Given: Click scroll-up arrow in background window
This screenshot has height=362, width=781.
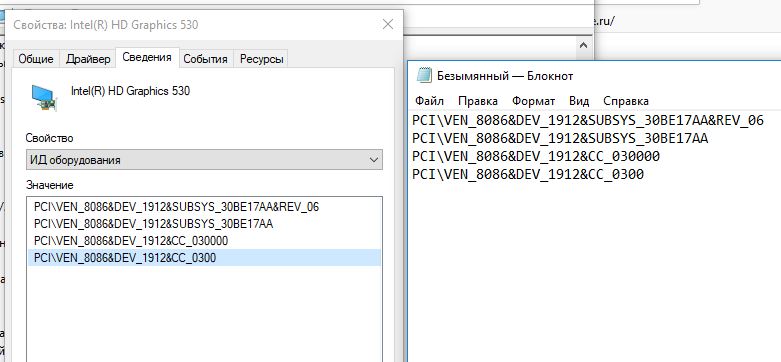Looking at the screenshot, I should click(584, 45).
